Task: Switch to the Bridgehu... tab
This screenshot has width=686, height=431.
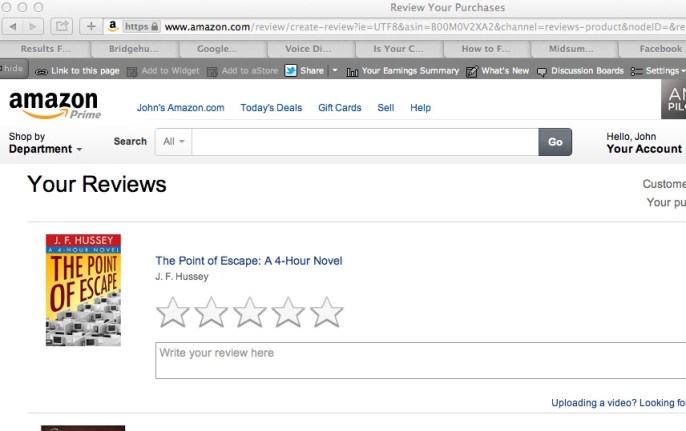Action: coord(133,49)
